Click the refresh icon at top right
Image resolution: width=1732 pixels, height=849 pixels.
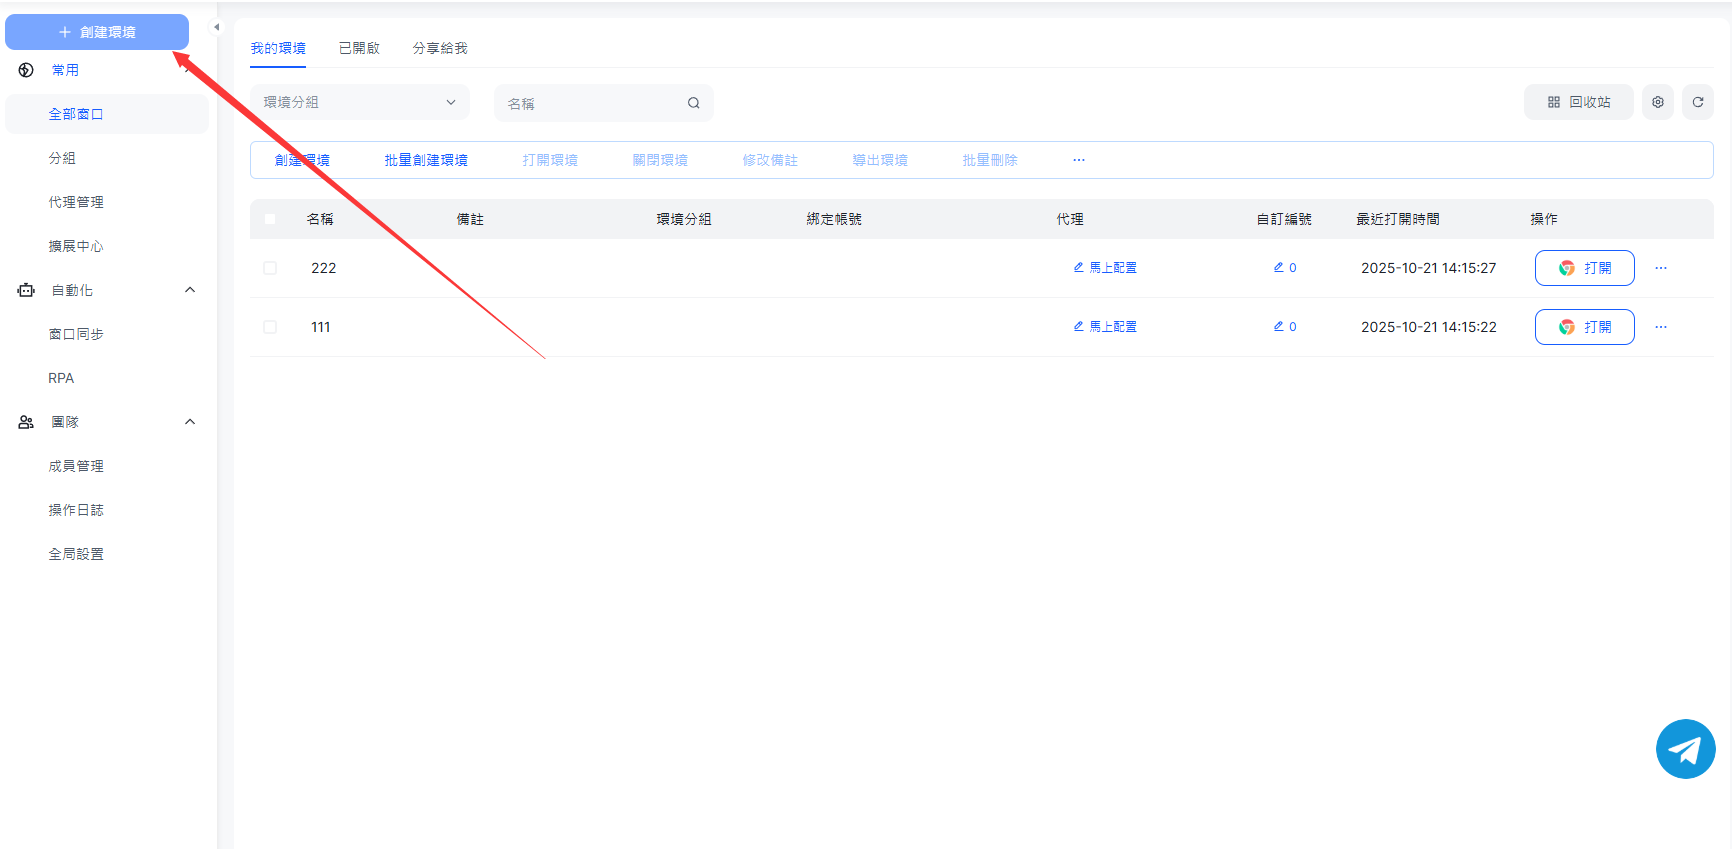[1697, 102]
